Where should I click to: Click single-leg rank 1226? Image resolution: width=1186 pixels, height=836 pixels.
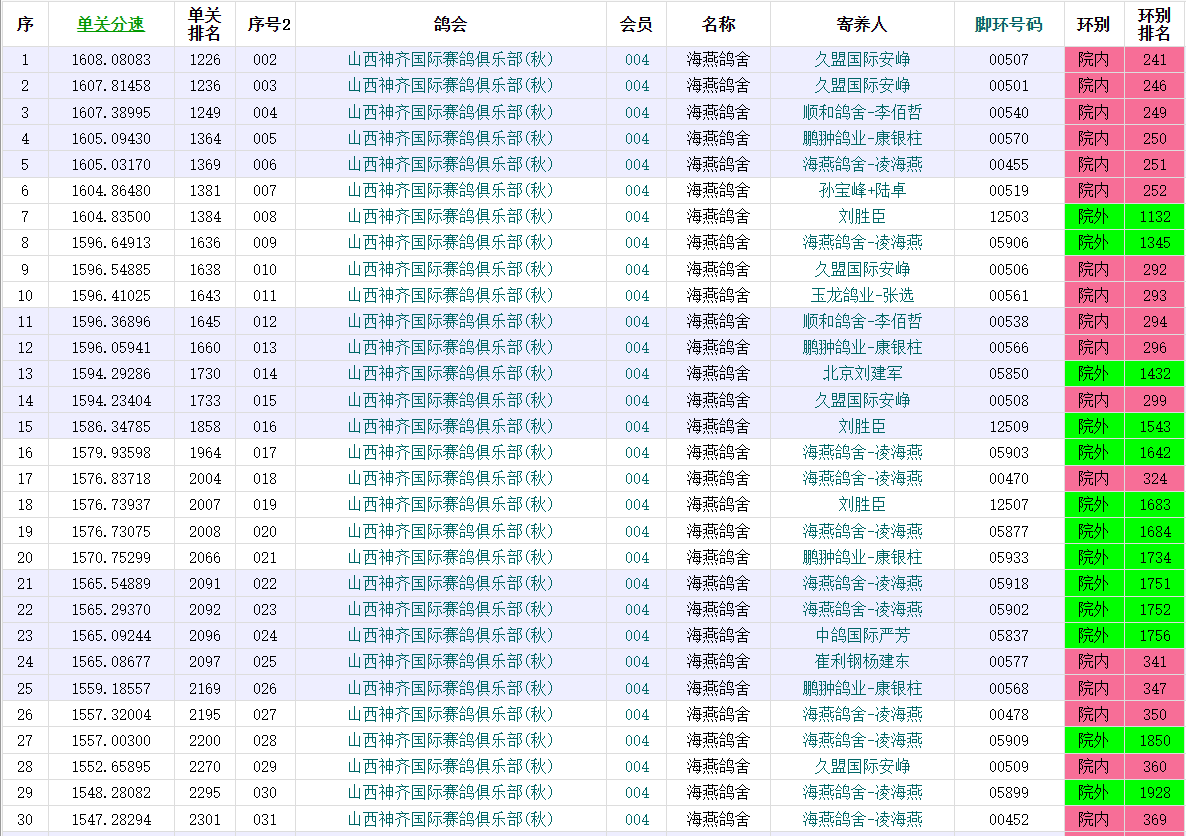click(205, 60)
